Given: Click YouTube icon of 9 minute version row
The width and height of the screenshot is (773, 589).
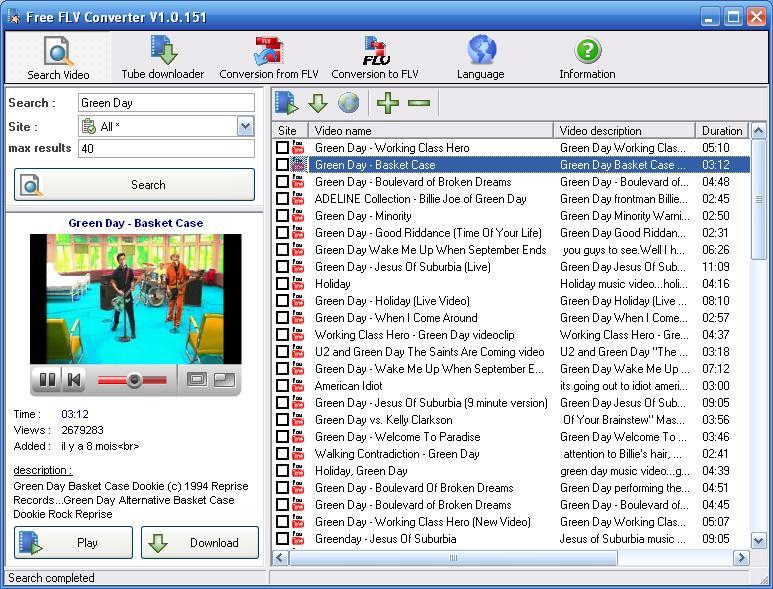Looking at the screenshot, I should pos(298,403).
